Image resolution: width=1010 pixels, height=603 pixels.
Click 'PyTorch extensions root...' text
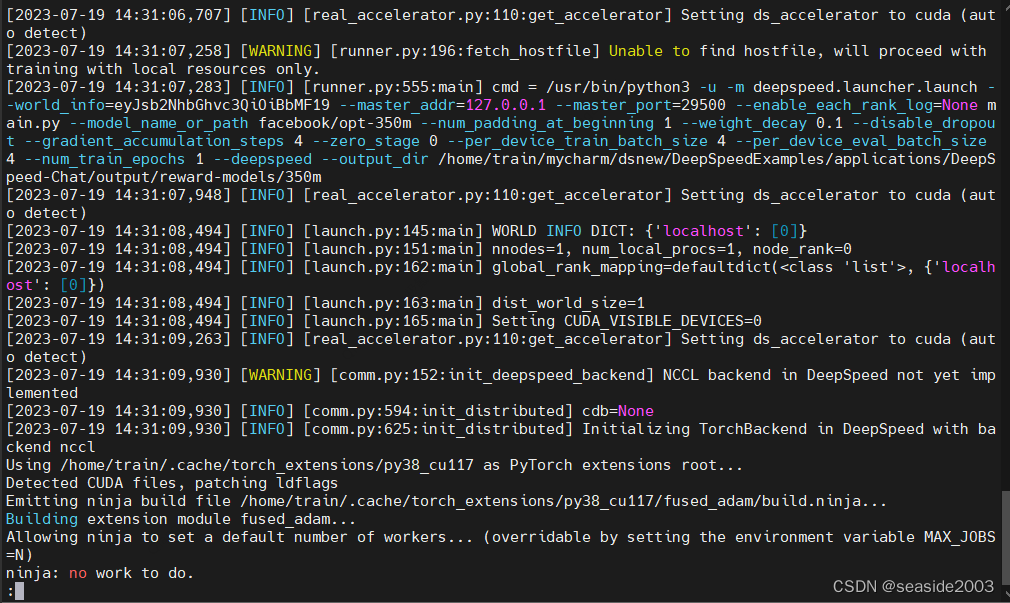point(625,465)
